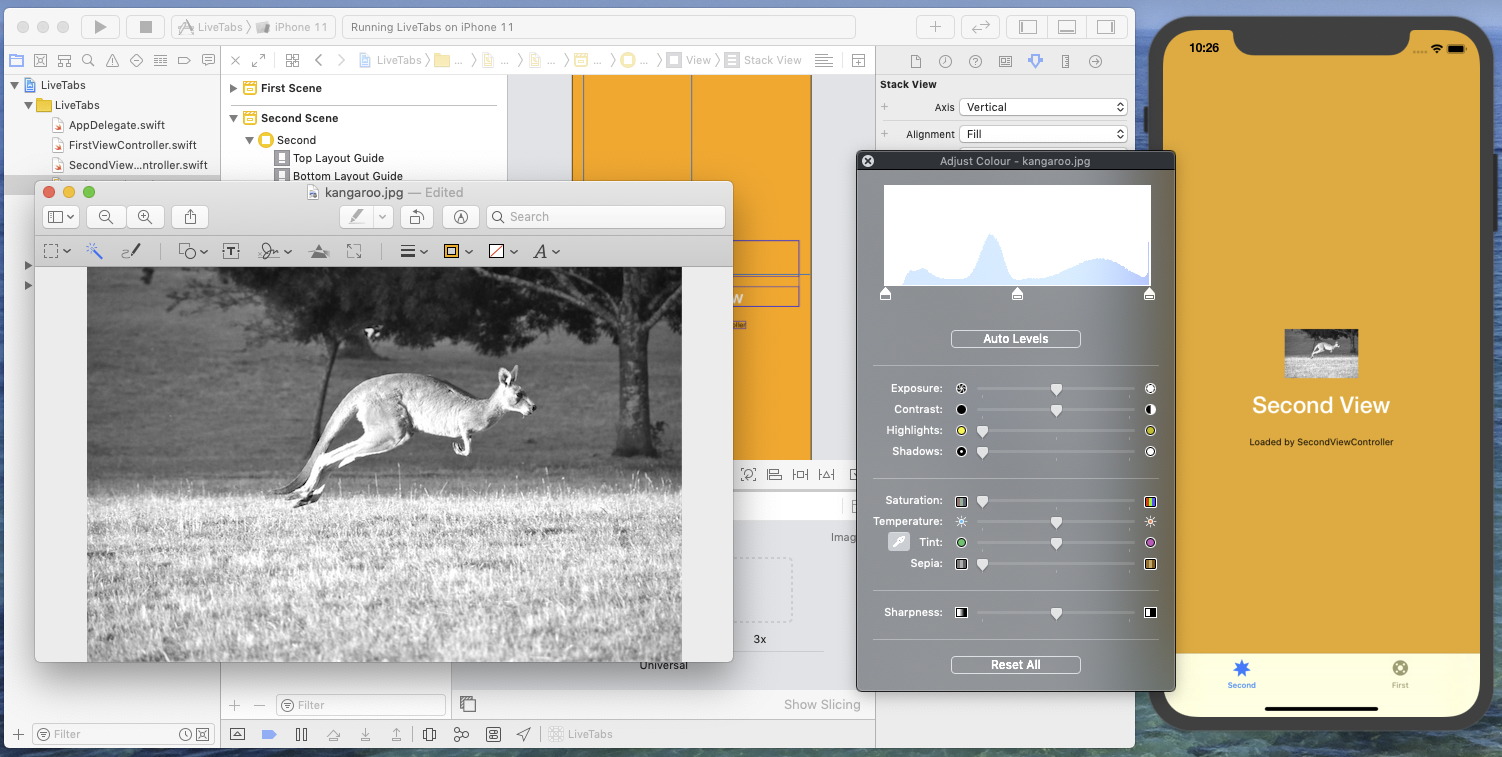Screen dimensions: 1502x757
Task: Click the Xcode Stop button
Action: click(x=145, y=27)
